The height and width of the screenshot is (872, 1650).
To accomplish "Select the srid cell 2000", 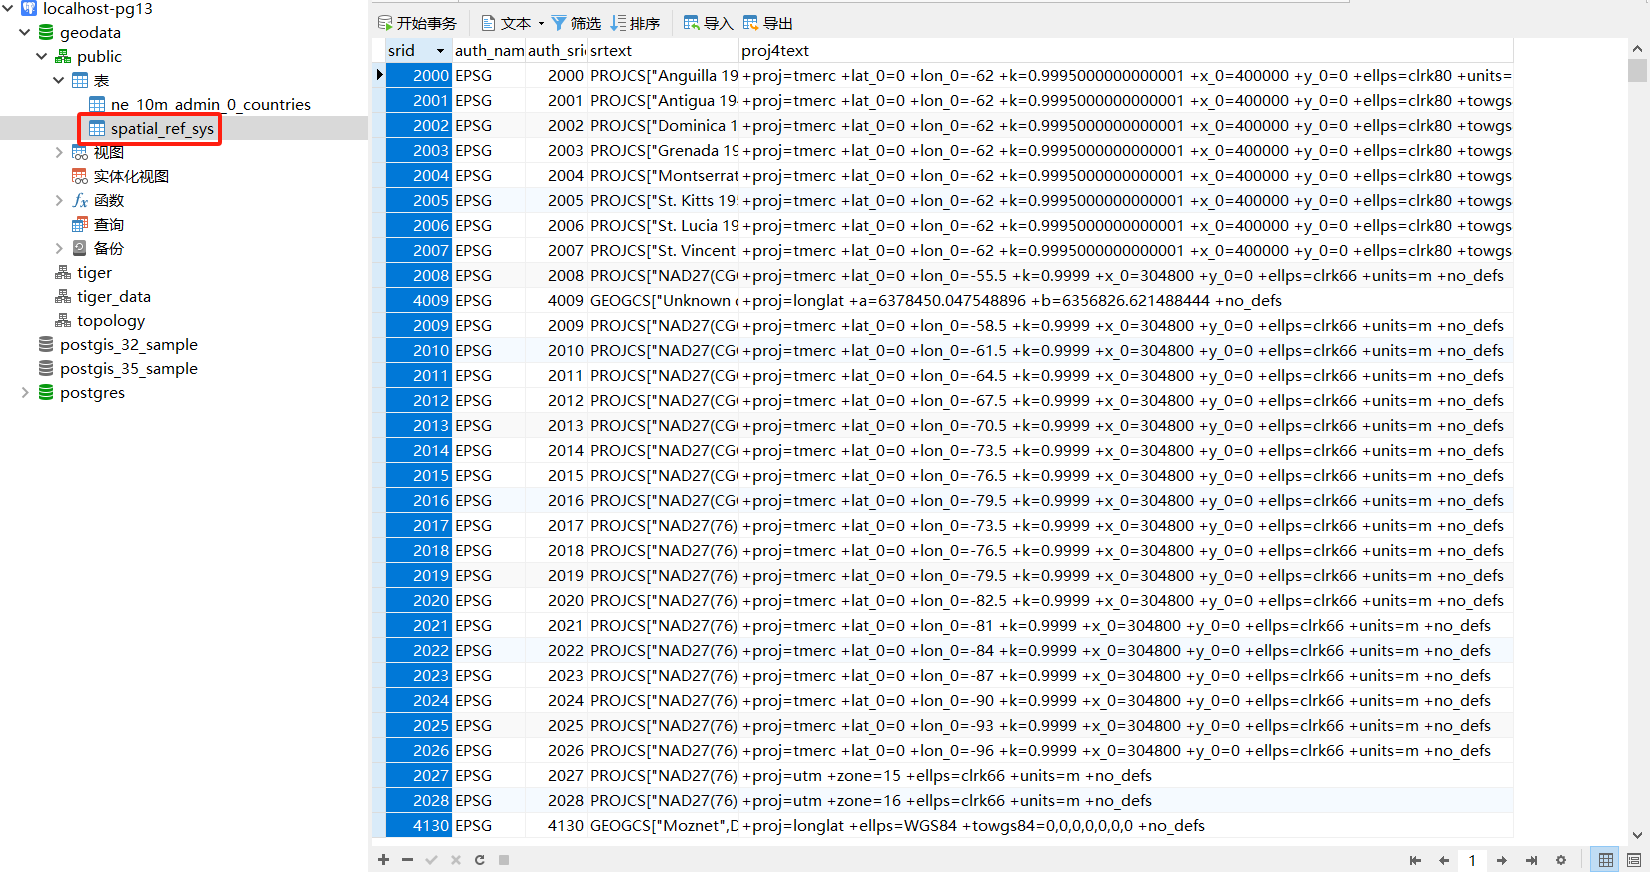I will (419, 76).
